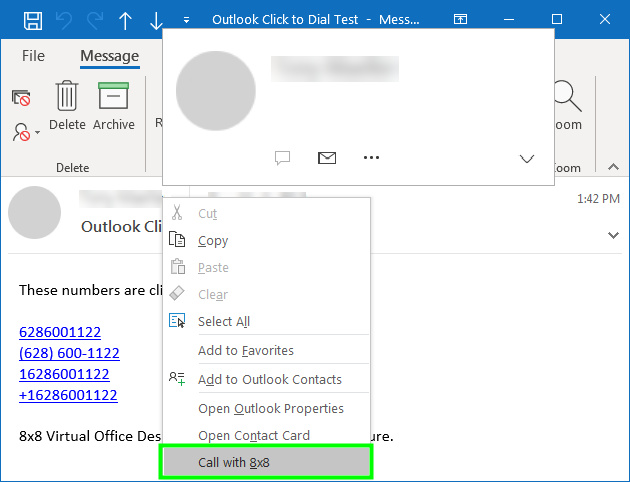Choose Copy from context menu

[265, 241]
